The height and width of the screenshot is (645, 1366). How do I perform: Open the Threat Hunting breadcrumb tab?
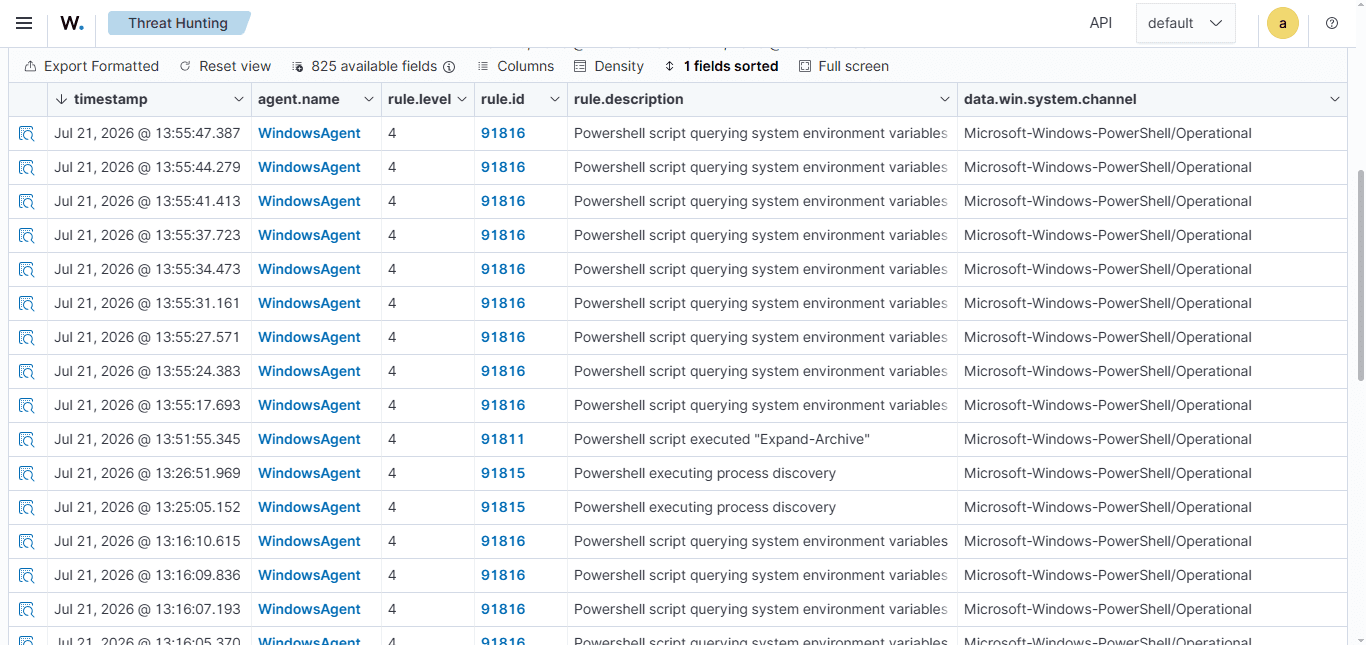tap(178, 23)
